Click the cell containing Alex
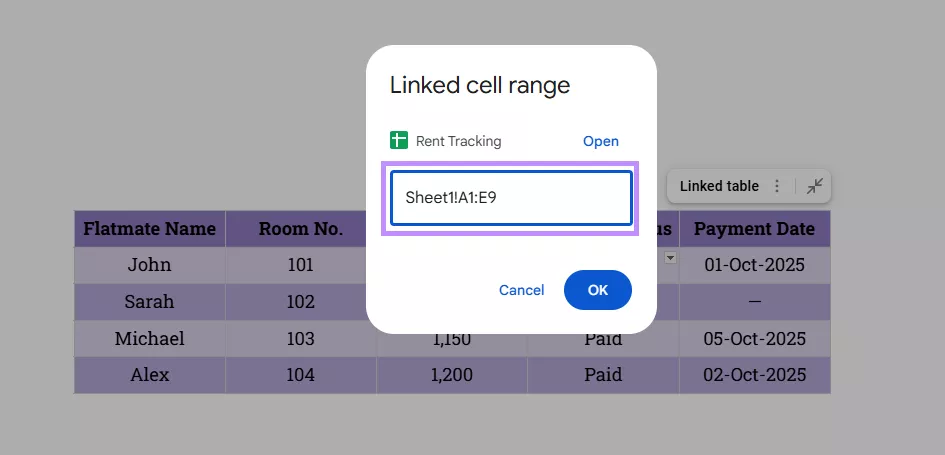Screen dimensions: 945x455 click(150, 376)
